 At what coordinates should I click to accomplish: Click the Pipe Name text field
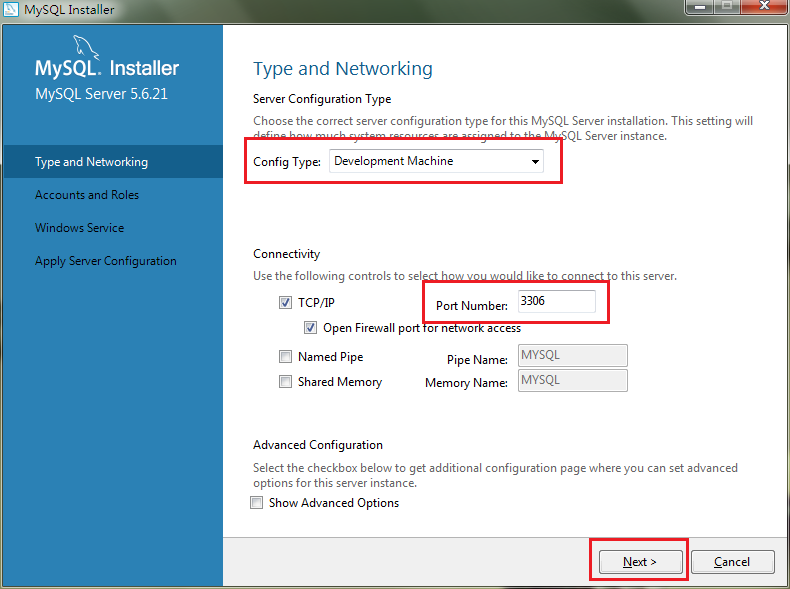click(573, 355)
